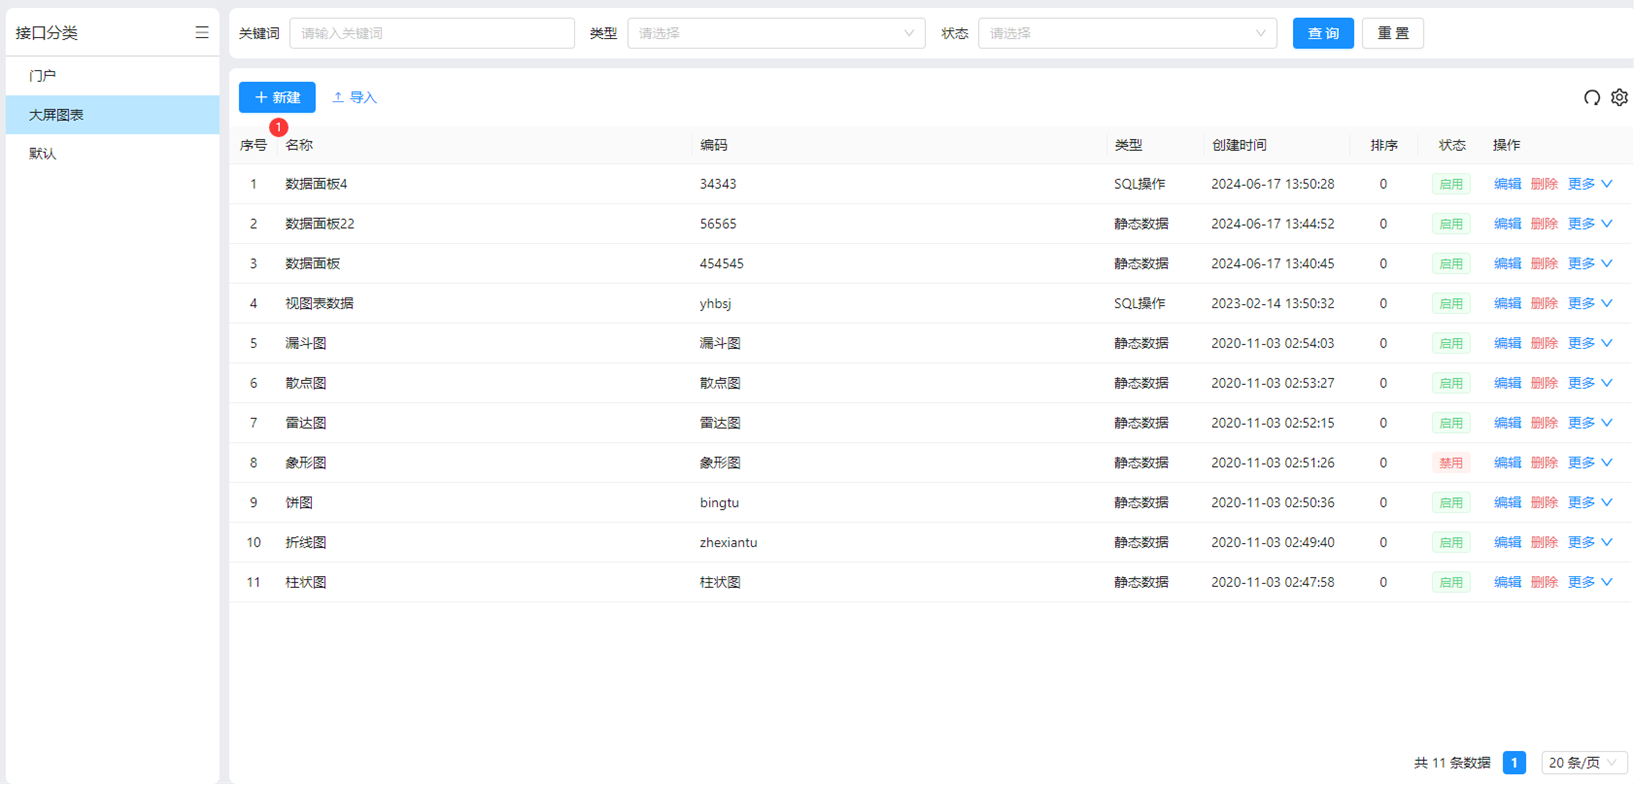
Task: Focus the 关键词 keyword input field
Action: [431, 33]
